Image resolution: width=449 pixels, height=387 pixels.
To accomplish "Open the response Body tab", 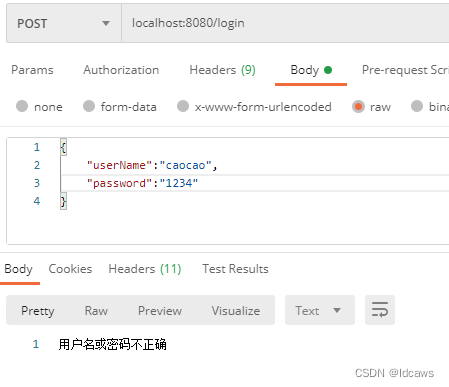I will [19, 269].
